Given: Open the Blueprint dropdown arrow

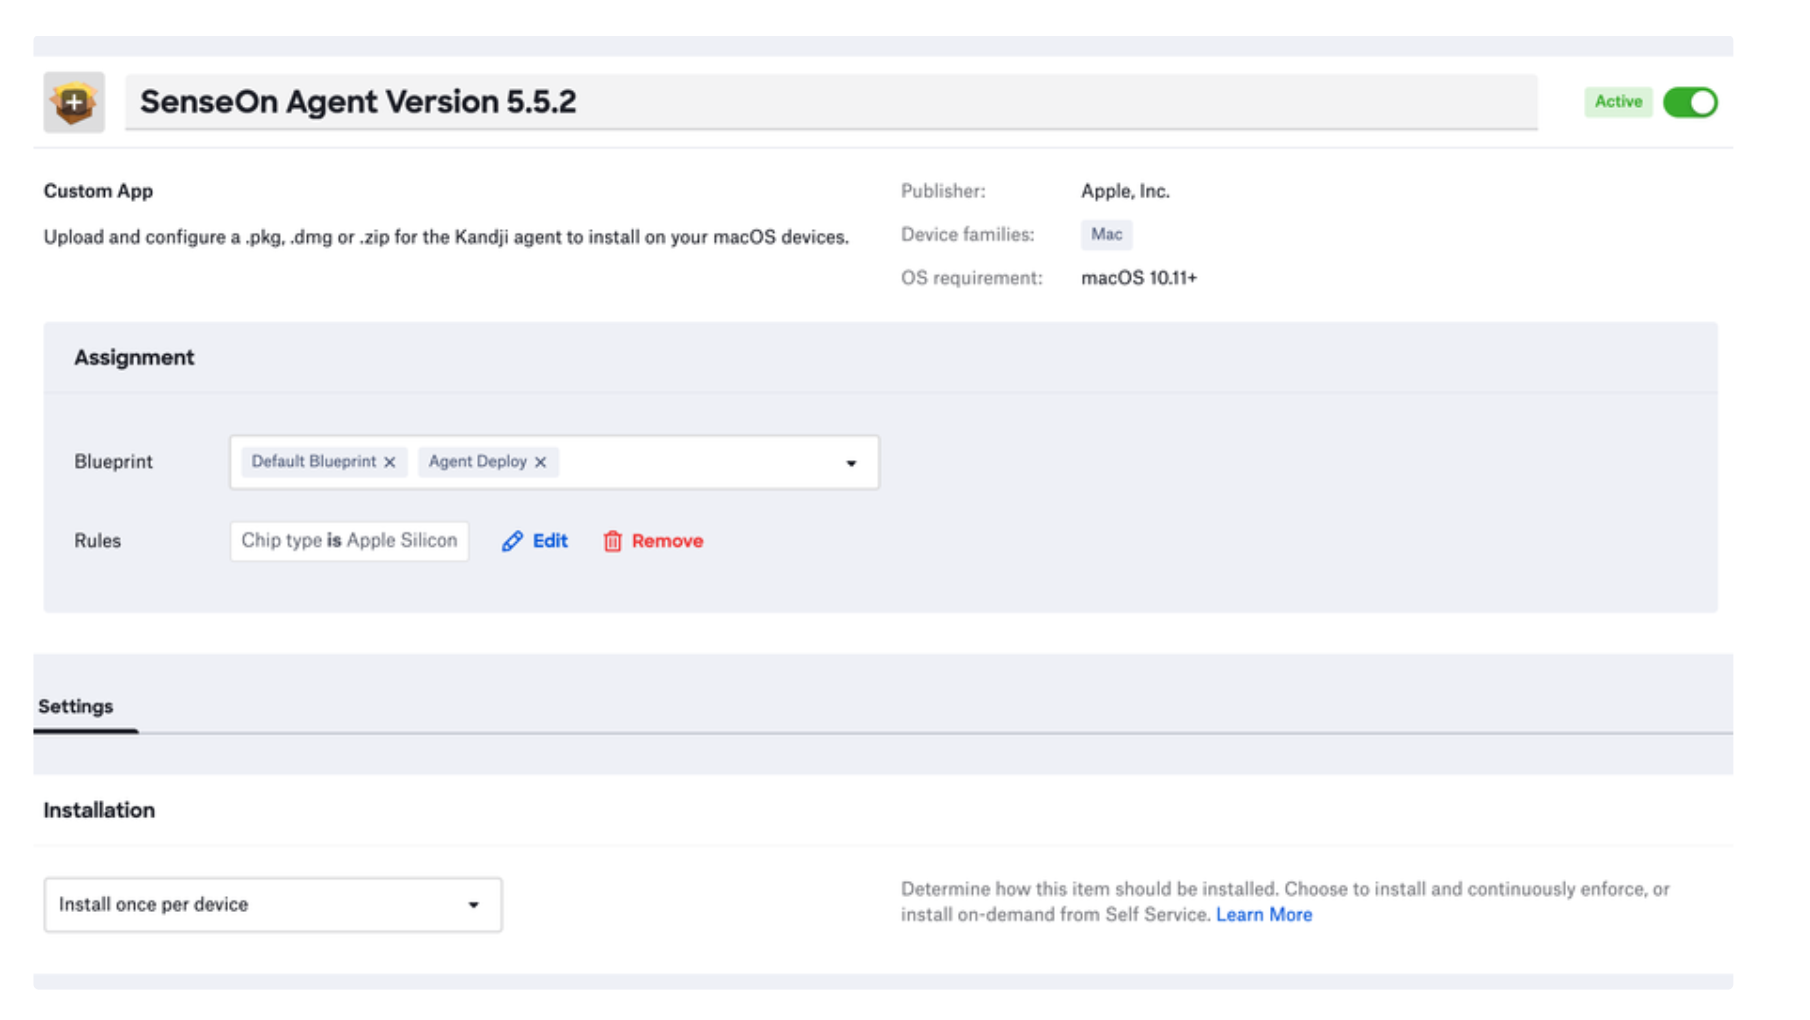Looking at the screenshot, I should (x=851, y=463).
